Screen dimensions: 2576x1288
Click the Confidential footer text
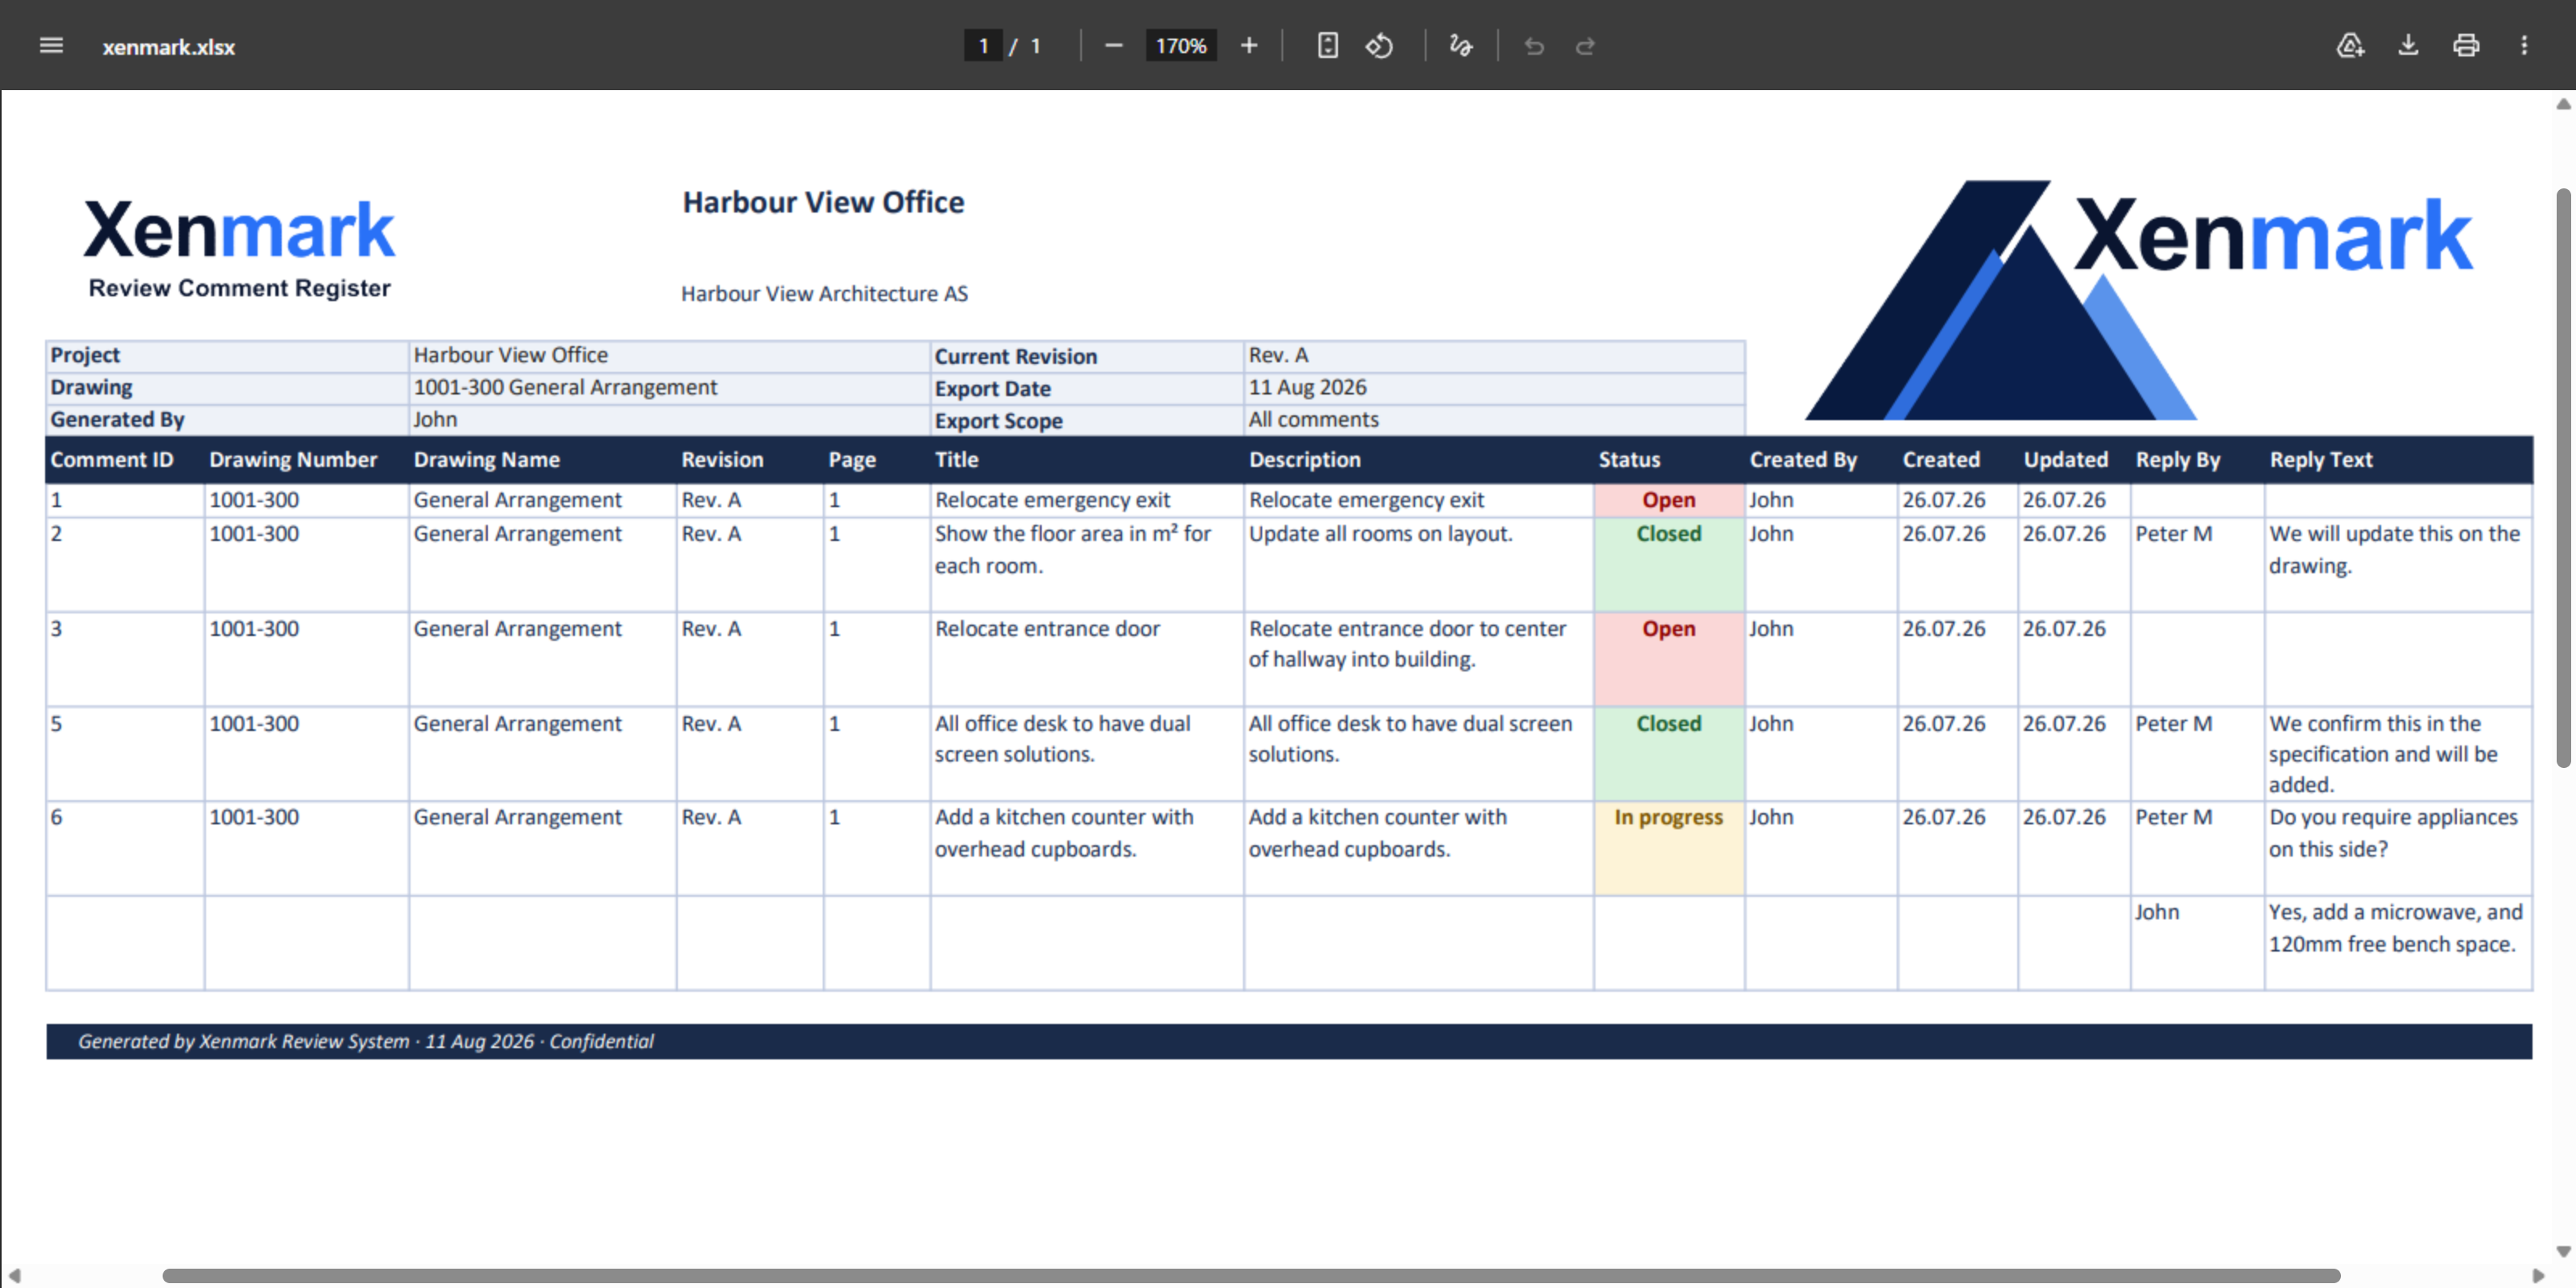[601, 1041]
